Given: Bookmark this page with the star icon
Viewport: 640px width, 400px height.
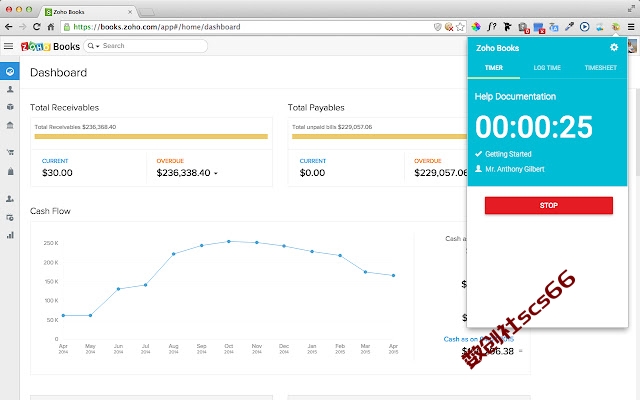Looking at the screenshot, I should coord(460,27).
